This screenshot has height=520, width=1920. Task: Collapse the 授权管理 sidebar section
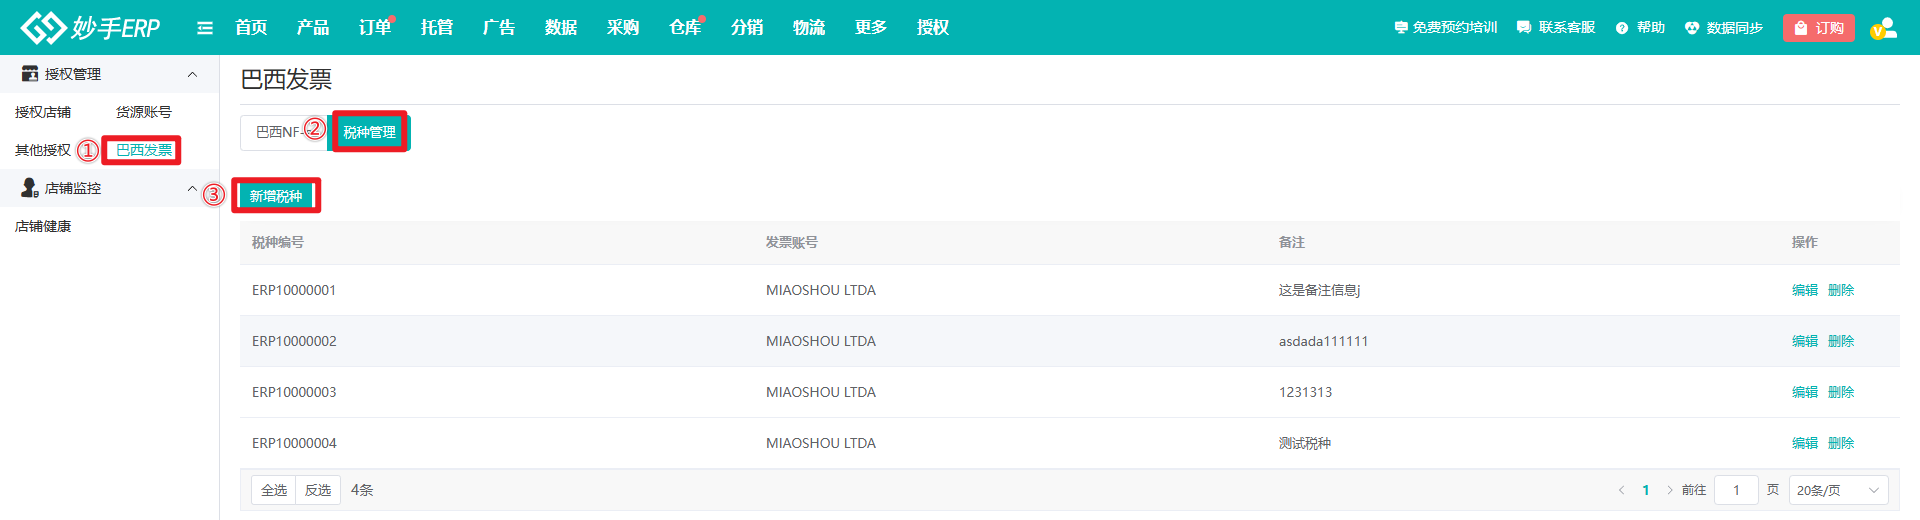click(x=192, y=74)
